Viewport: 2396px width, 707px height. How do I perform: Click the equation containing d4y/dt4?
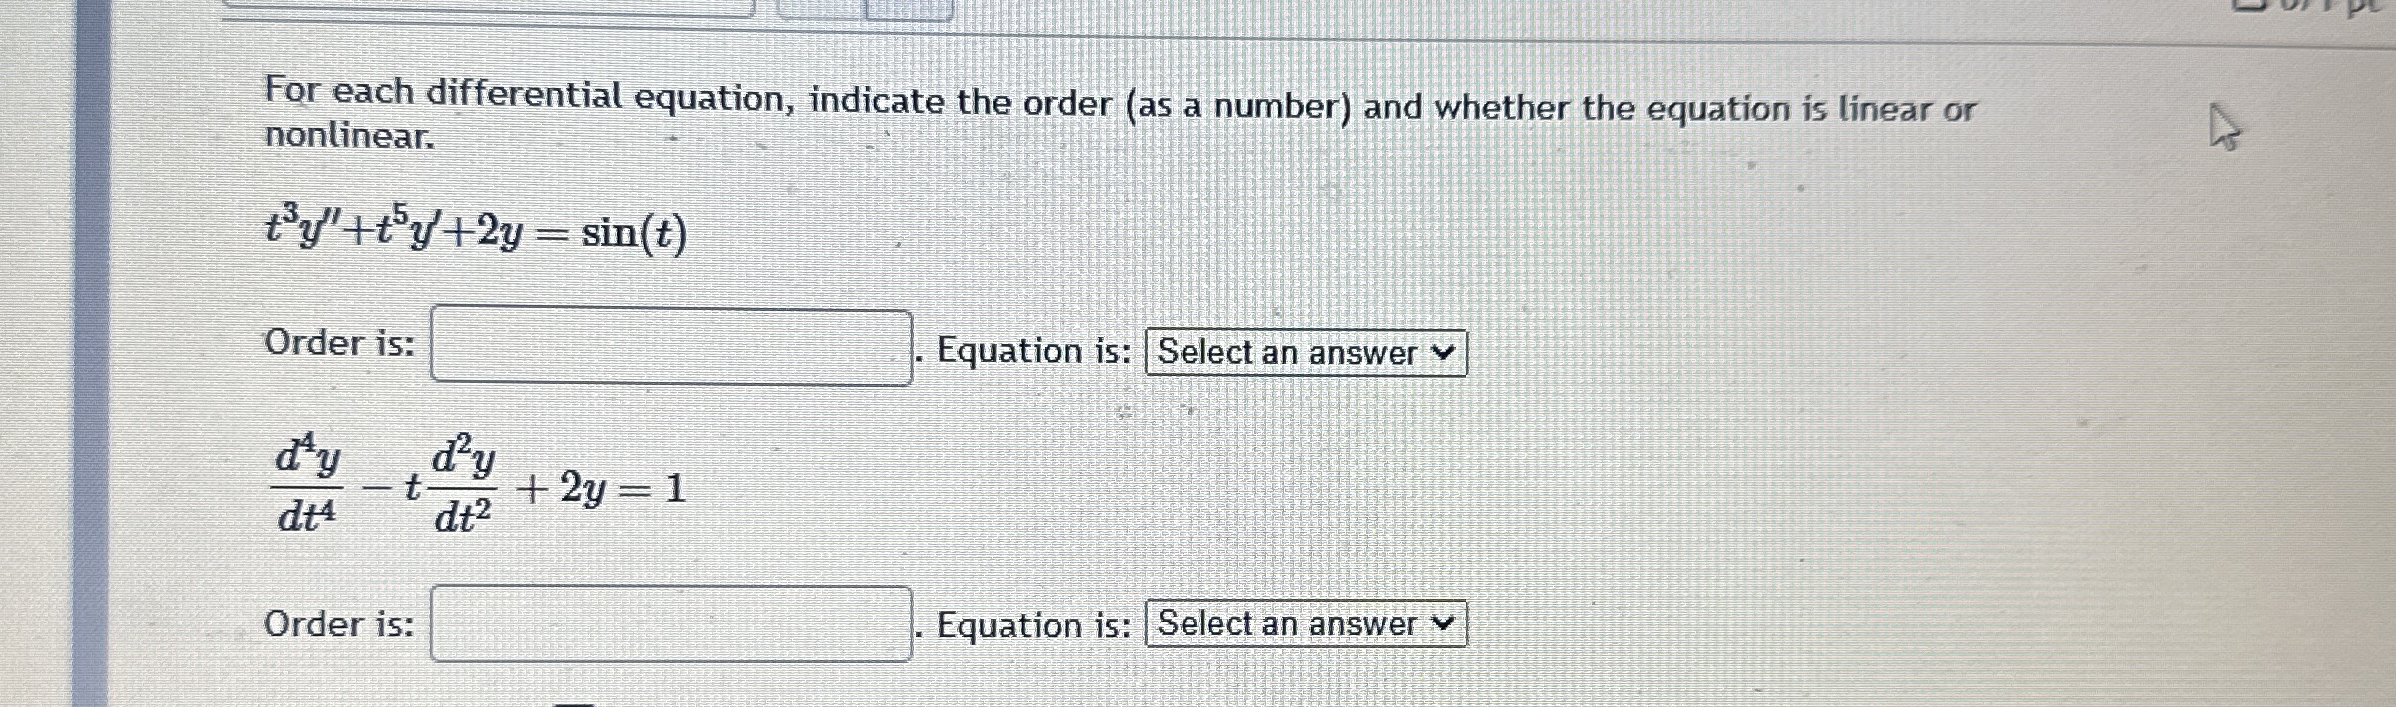[x=480, y=490]
